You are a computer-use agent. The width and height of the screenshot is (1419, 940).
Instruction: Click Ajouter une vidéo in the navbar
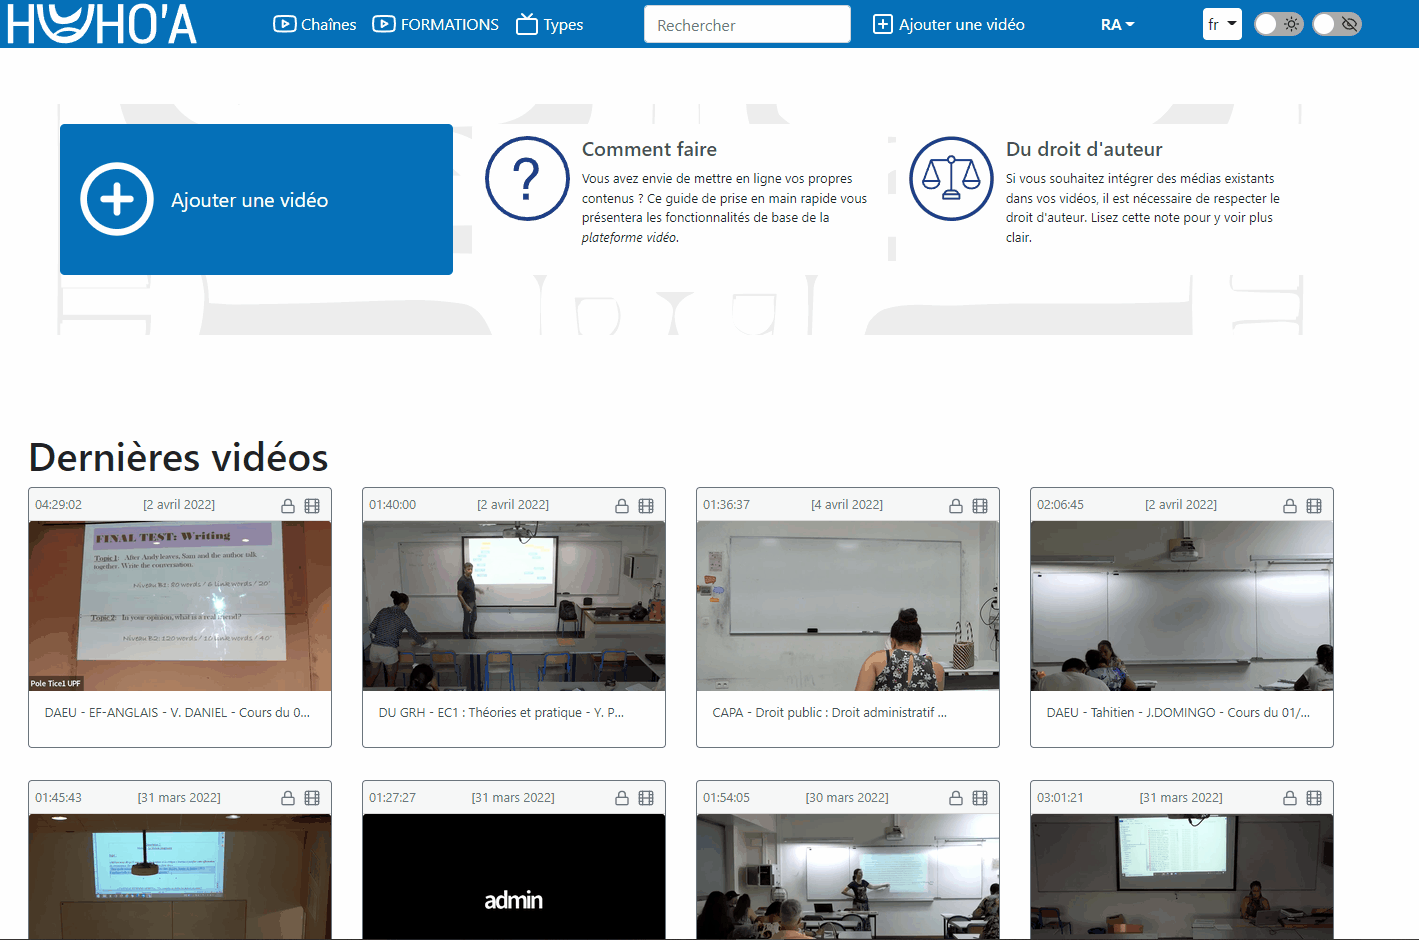pos(949,24)
